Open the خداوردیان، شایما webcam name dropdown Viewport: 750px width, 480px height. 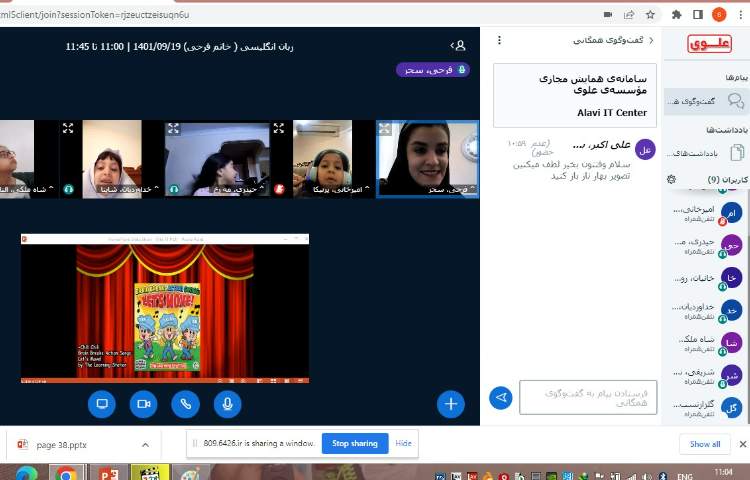[x=128, y=189]
